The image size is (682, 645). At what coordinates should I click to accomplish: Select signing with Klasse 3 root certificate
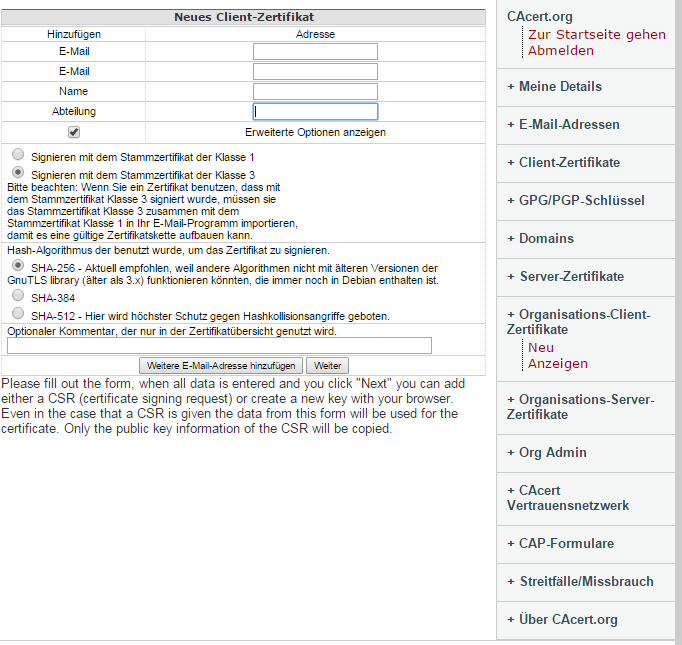click(18, 173)
